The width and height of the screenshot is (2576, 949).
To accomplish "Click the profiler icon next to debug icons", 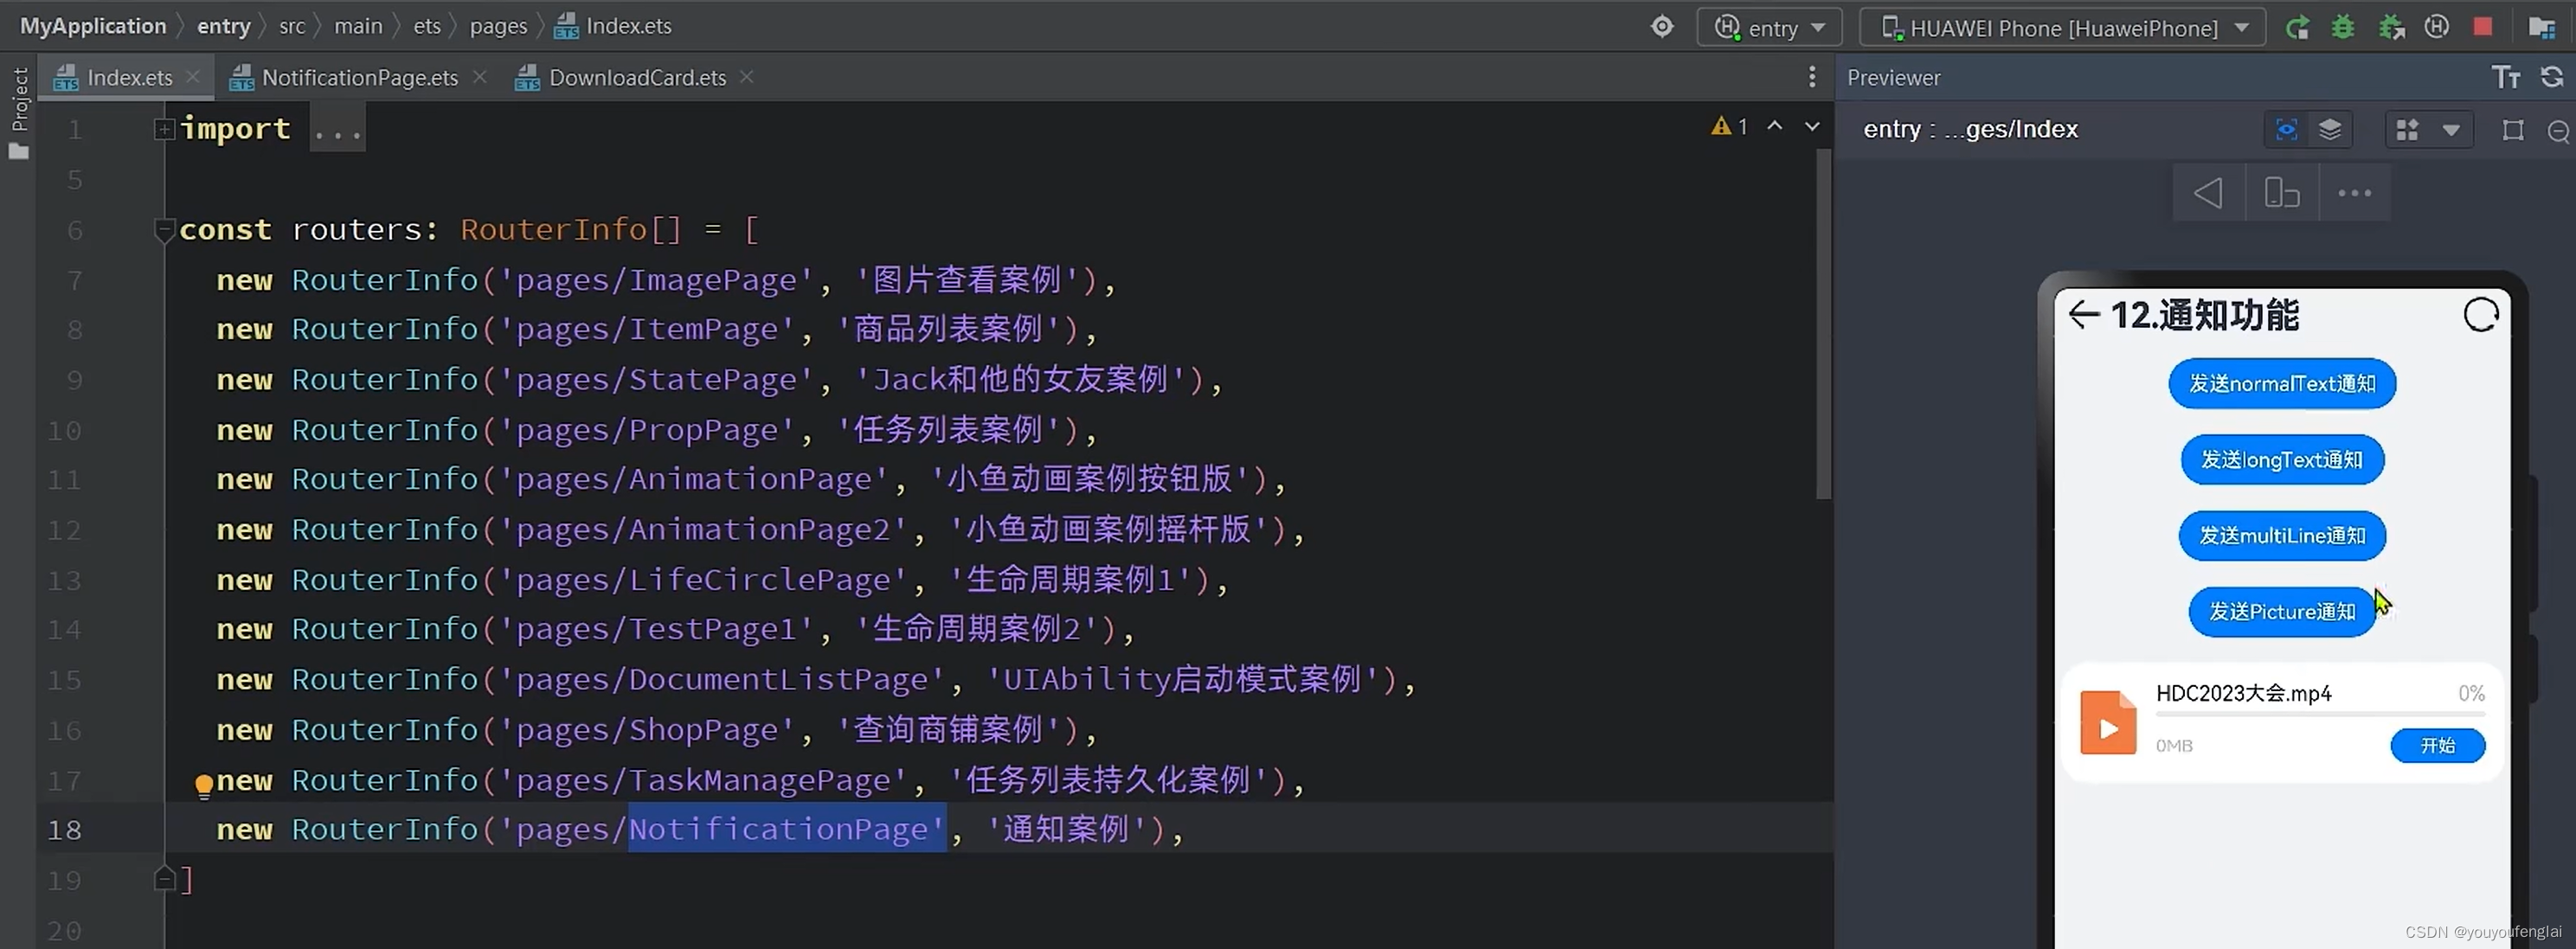I will coord(2437,27).
